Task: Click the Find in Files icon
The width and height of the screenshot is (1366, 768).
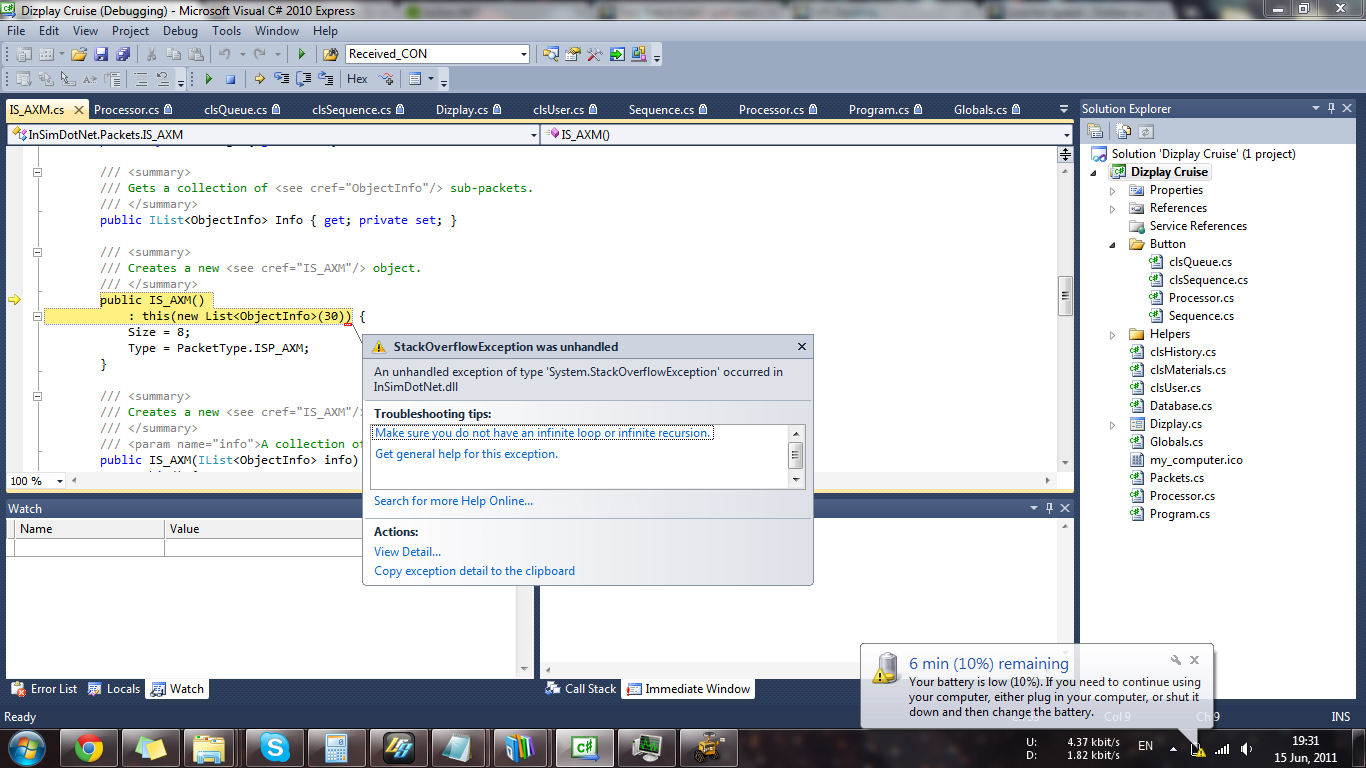Action: 331,54
